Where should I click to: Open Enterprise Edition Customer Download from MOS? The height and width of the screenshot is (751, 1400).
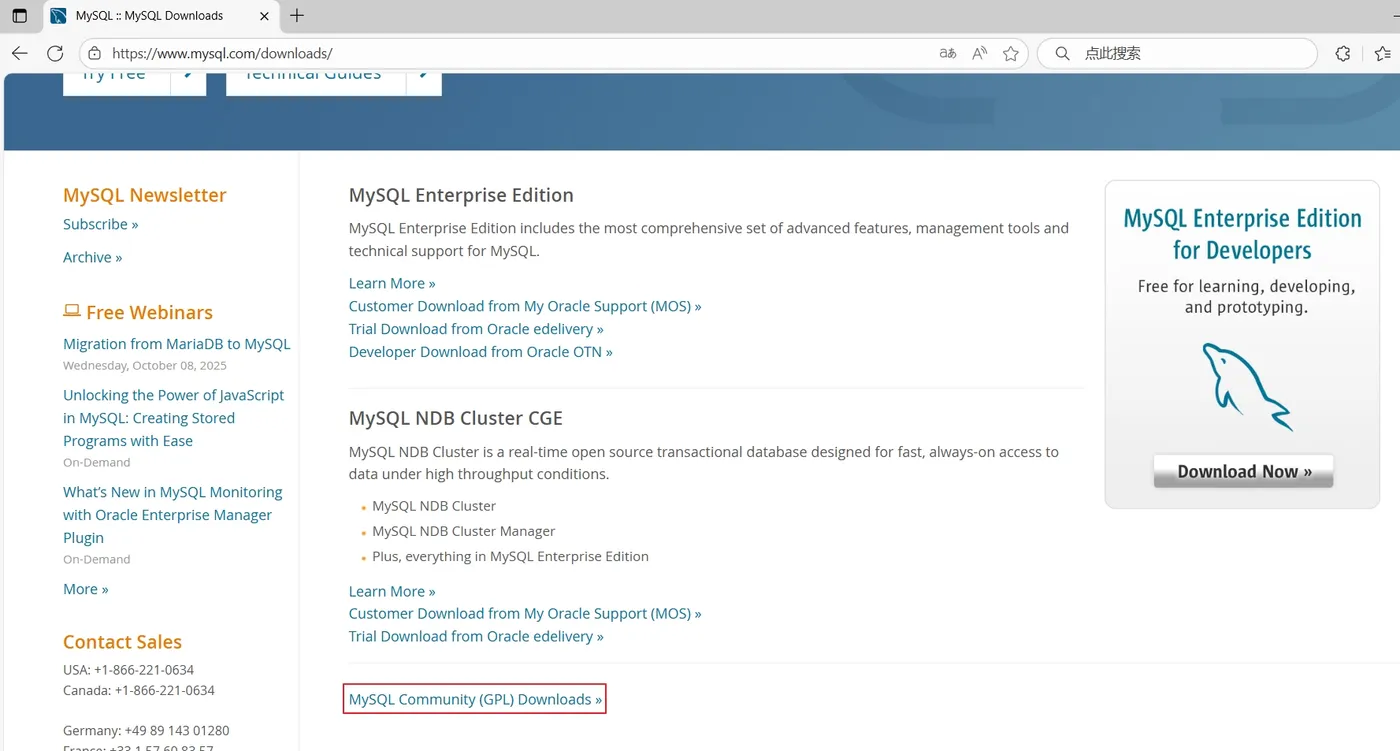point(525,306)
